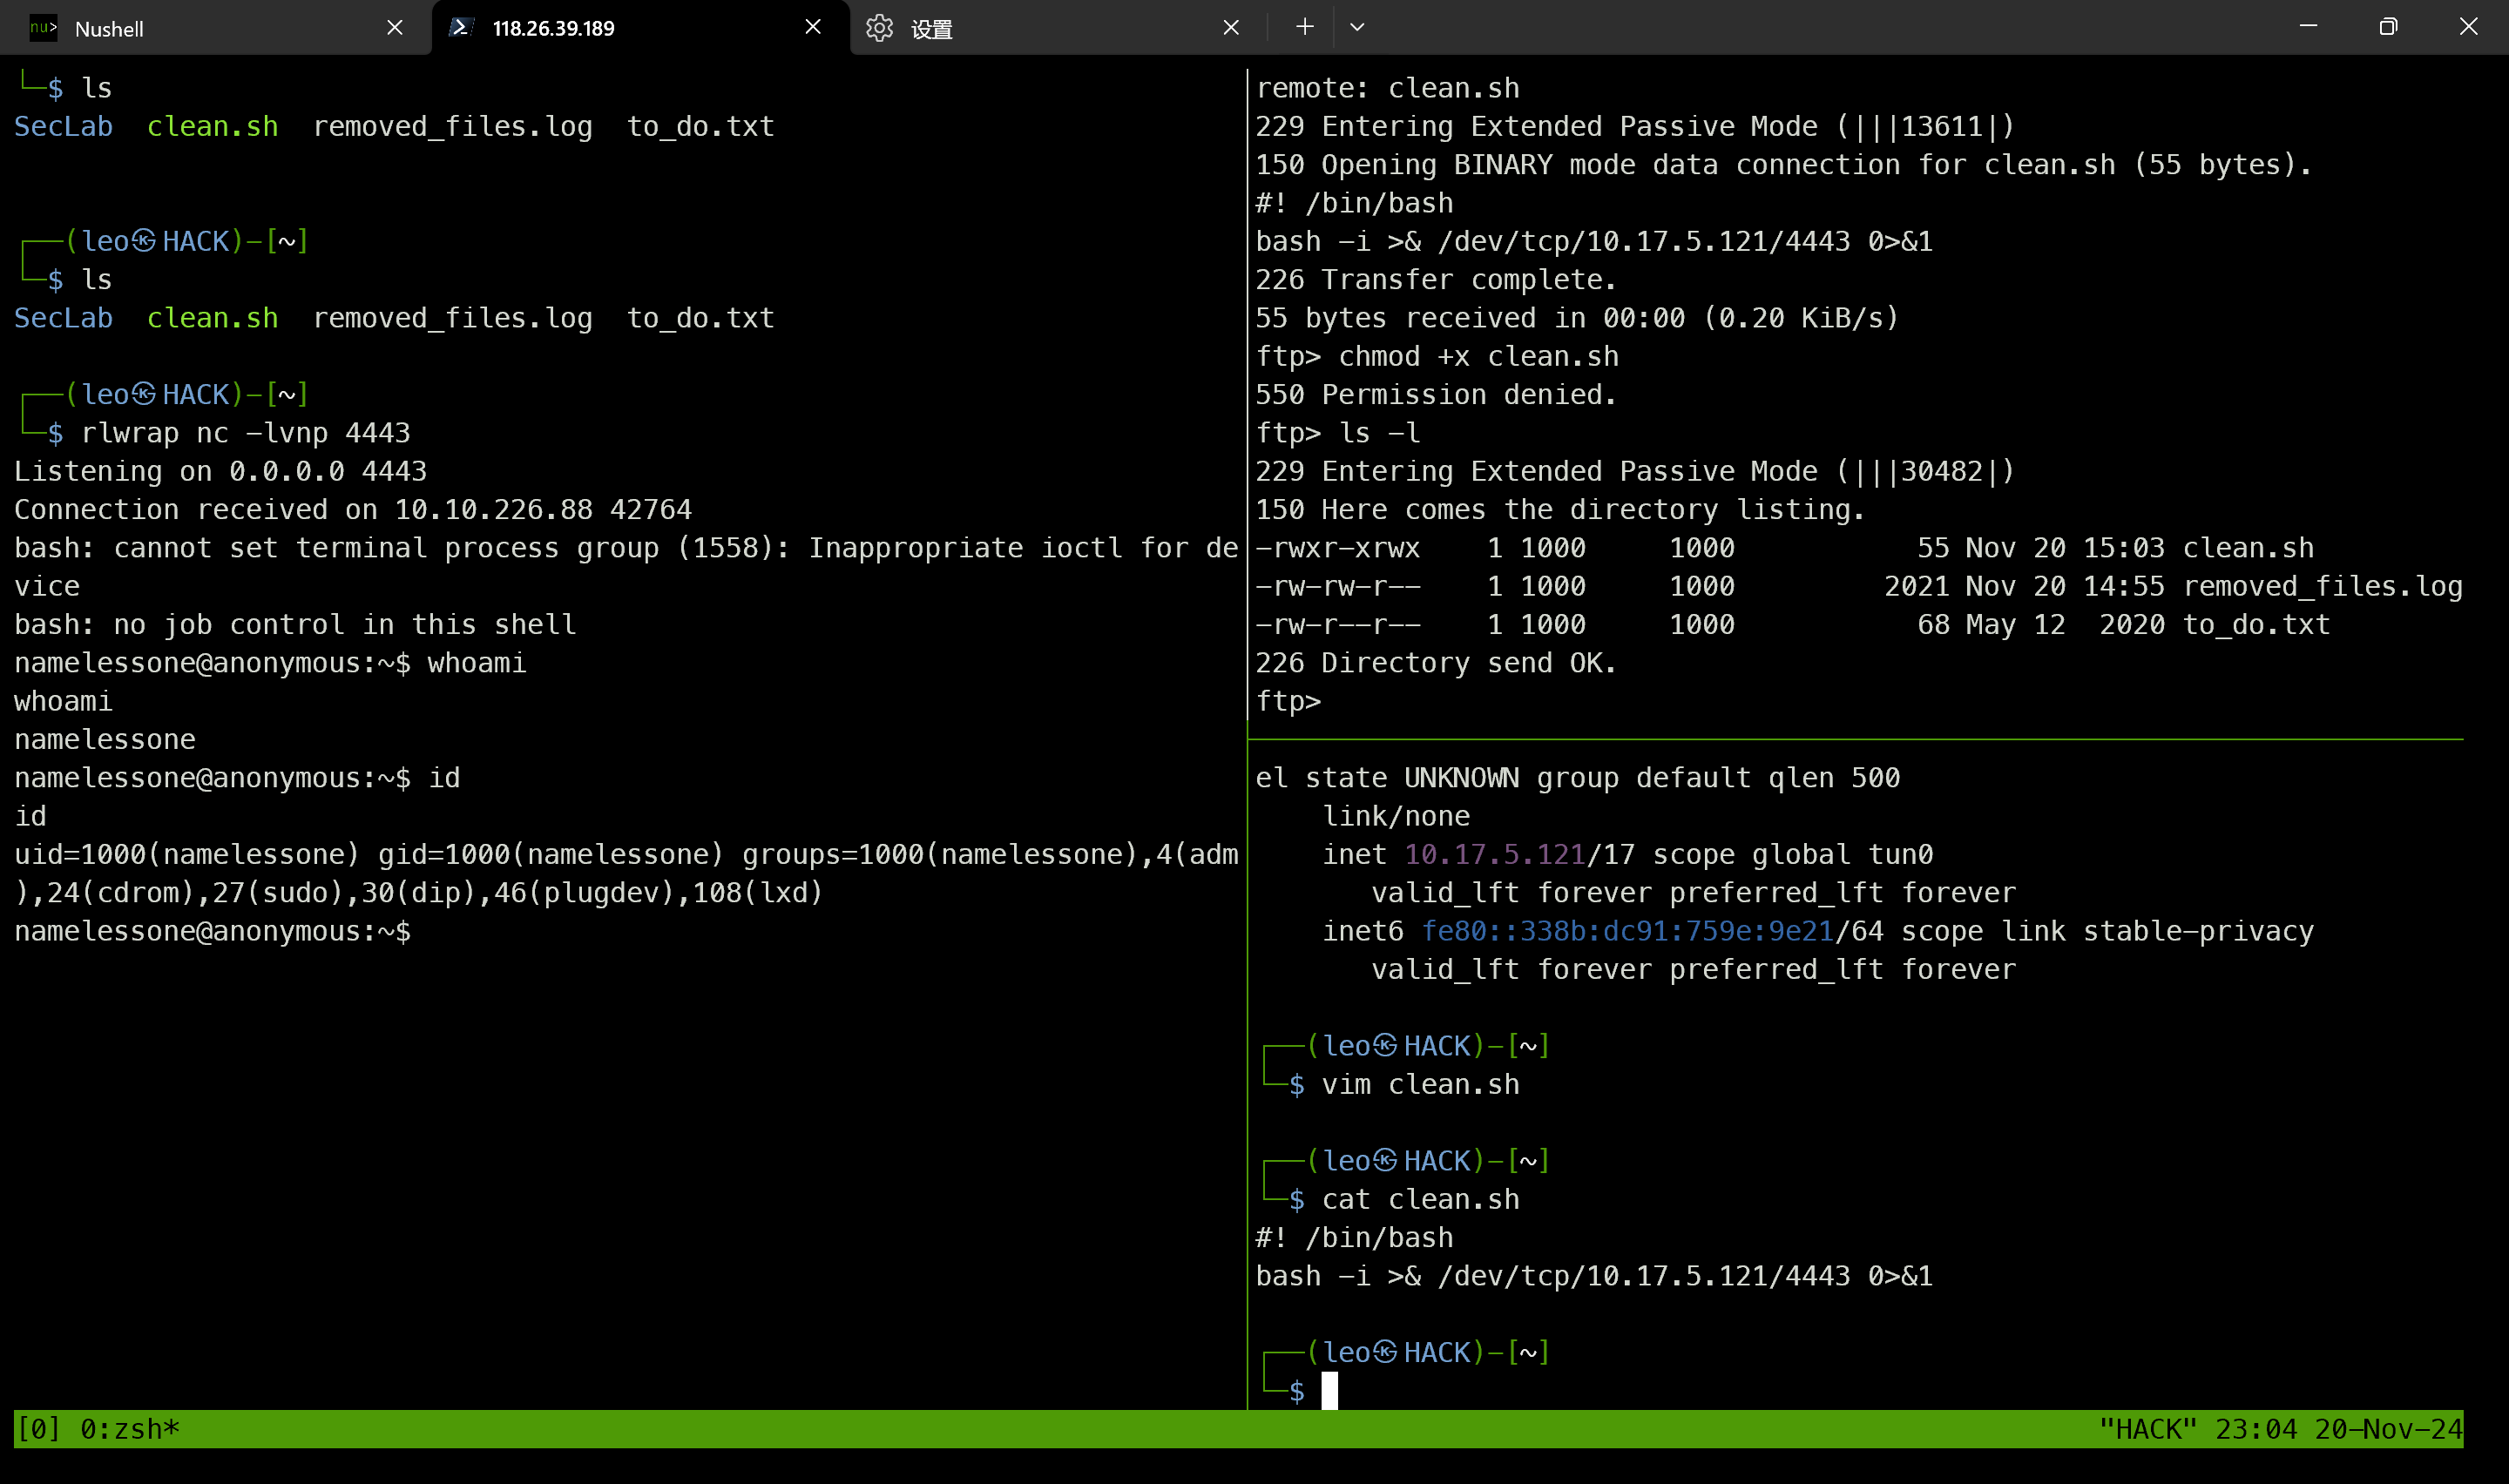This screenshot has height=1484, width=2509.
Task: Click the highlighted IP 10.17.5.121 in ip output
Action: tap(1494, 854)
